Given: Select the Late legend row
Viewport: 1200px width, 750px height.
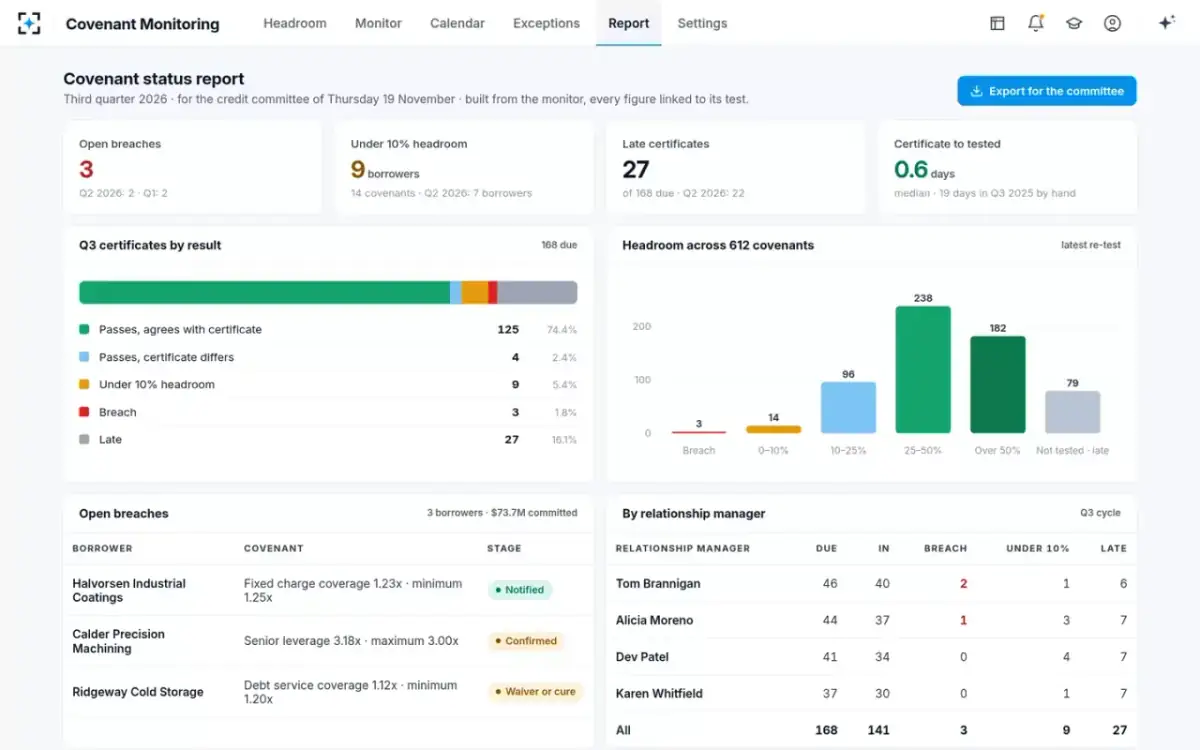Looking at the screenshot, I should click(328, 439).
